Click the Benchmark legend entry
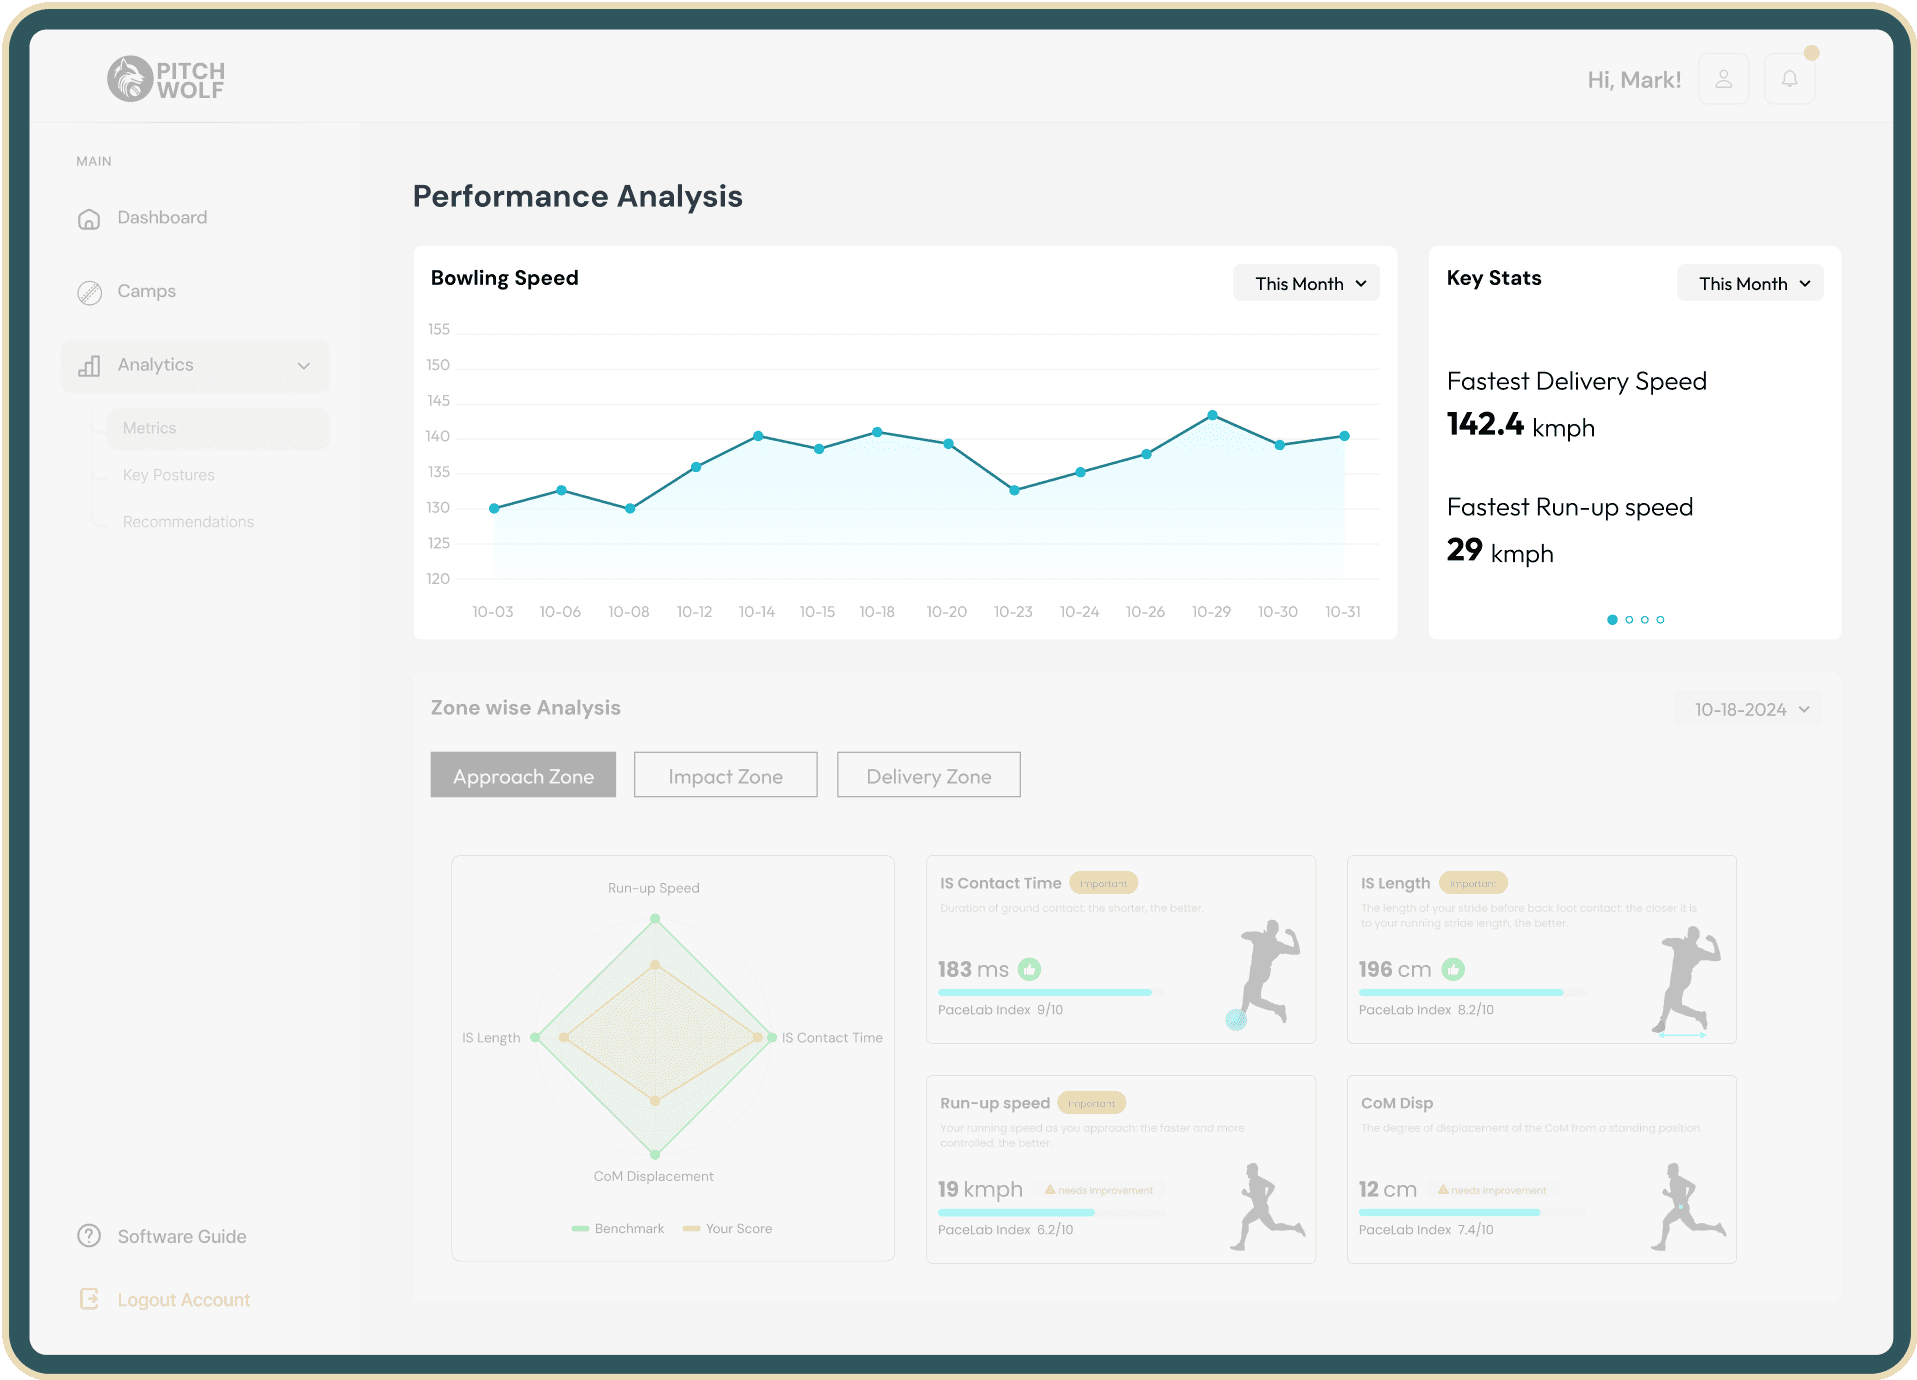 [618, 1229]
